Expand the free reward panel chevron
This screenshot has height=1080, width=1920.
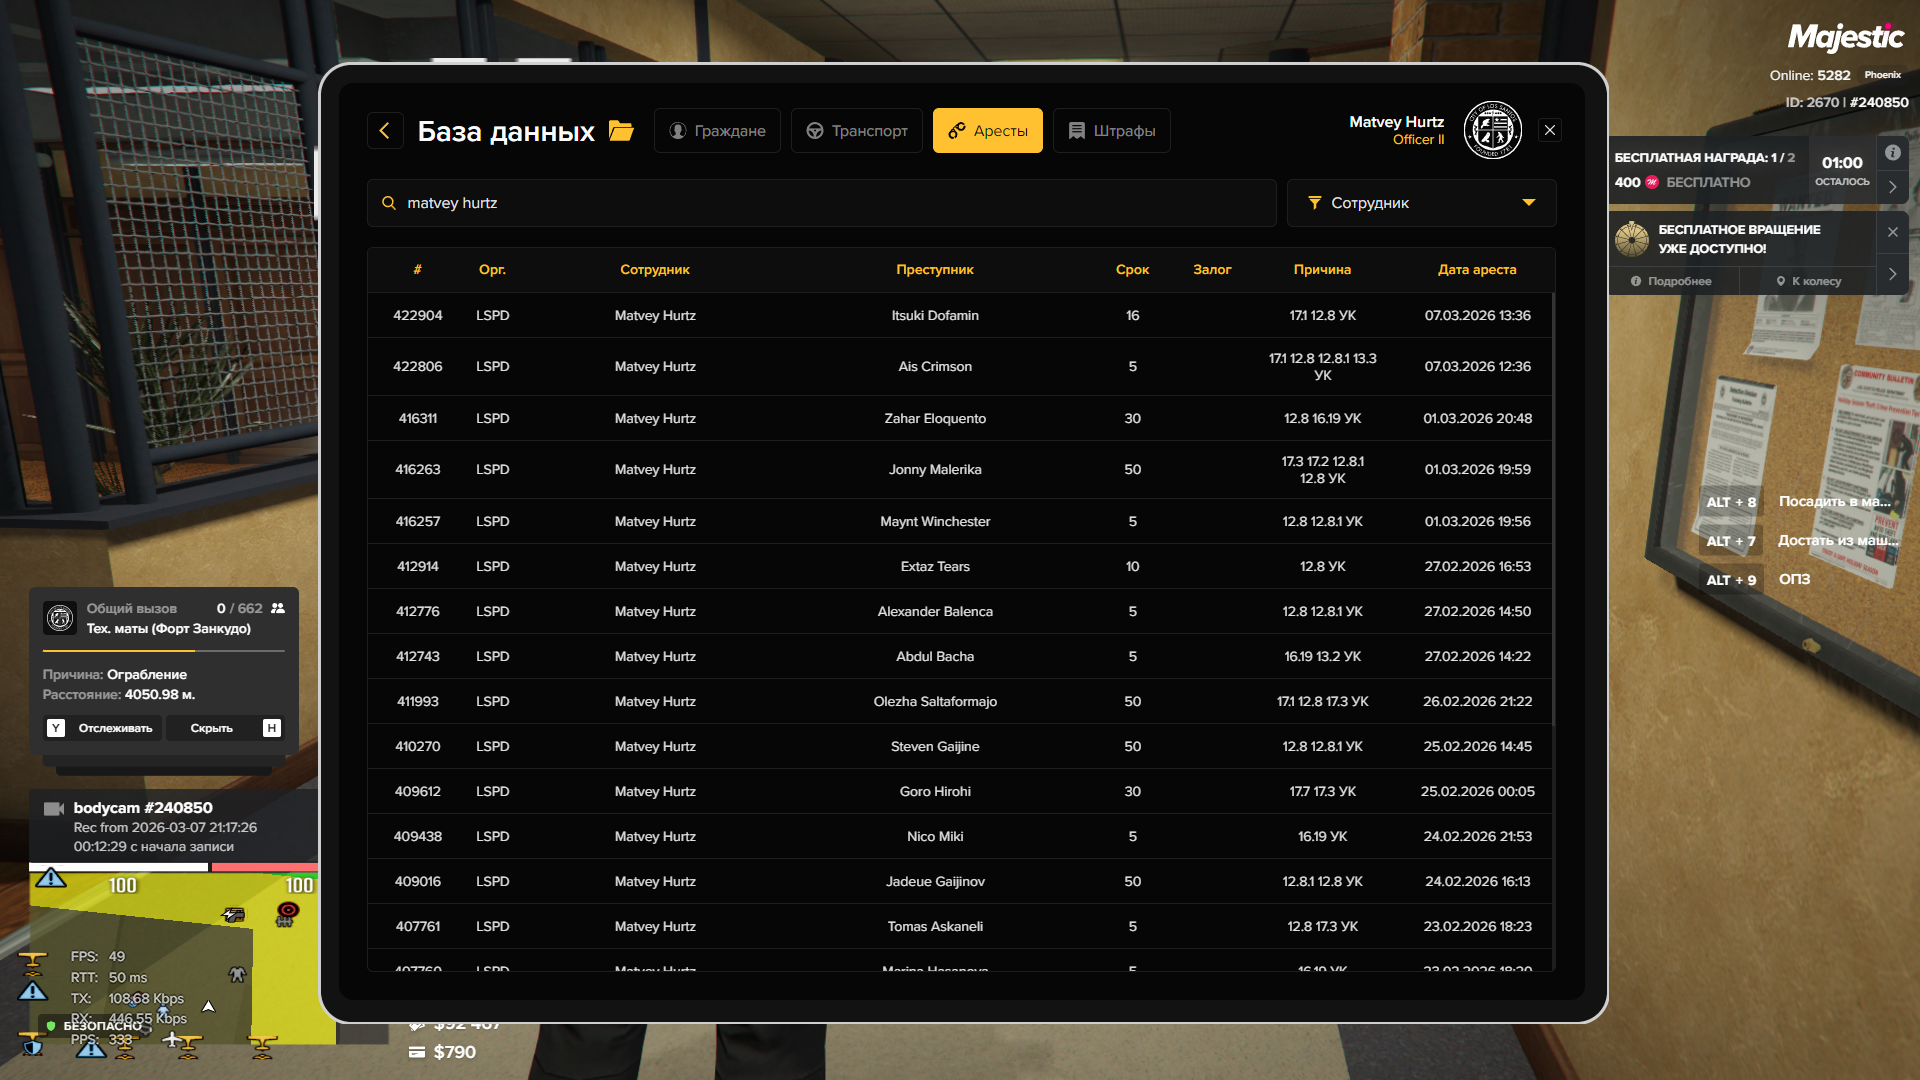click(x=1892, y=187)
